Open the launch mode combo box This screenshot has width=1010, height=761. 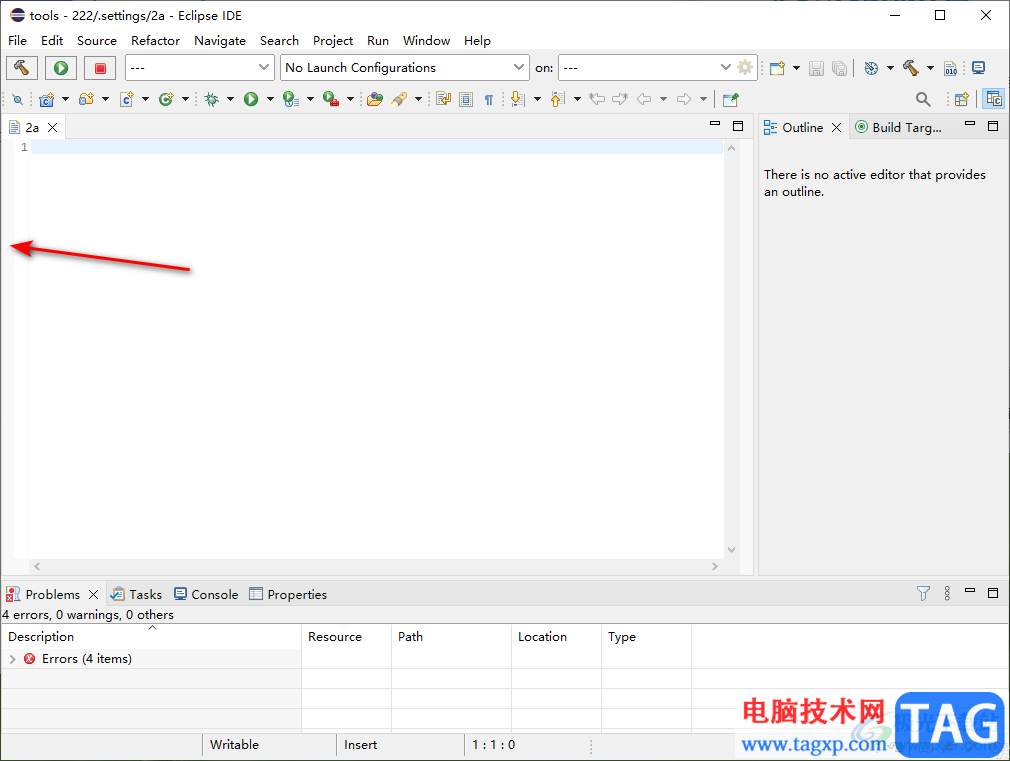click(x=199, y=68)
